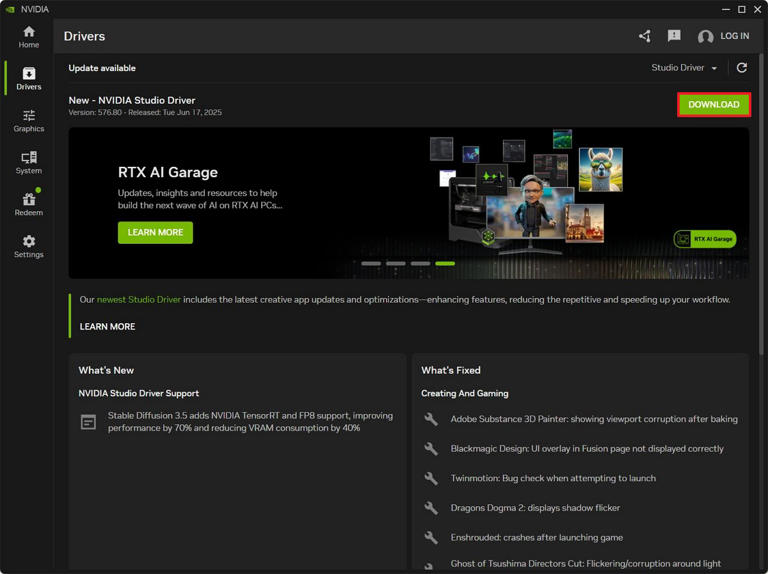The image size is (768, 574).
Task: Select the third banner carousel indicator
Action: 420,263
